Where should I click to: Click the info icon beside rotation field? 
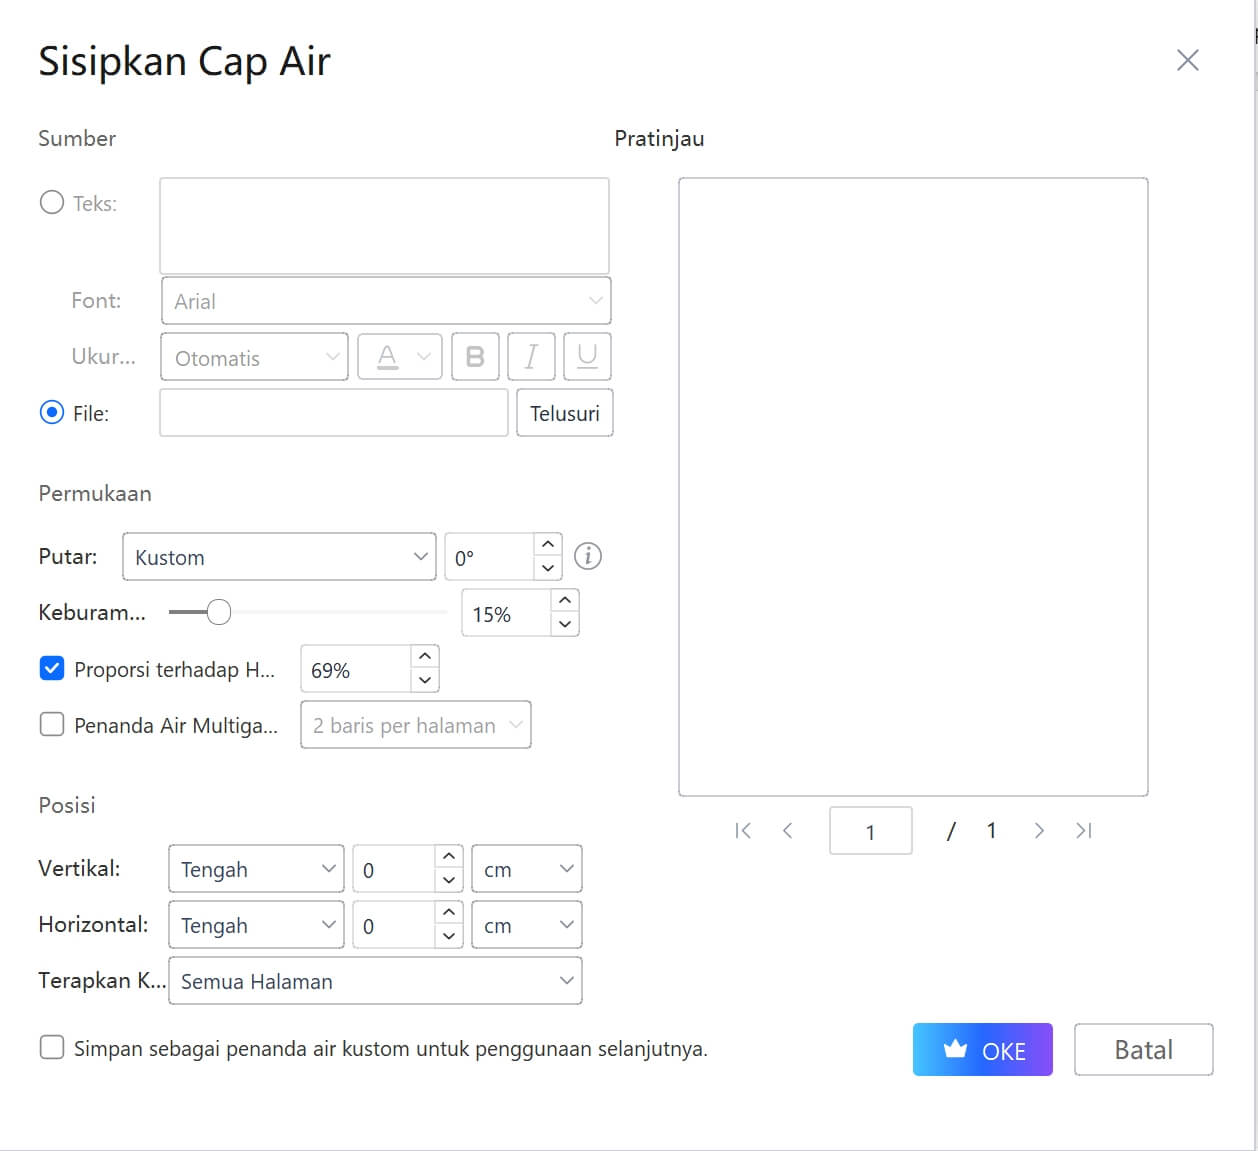[588, 557]
